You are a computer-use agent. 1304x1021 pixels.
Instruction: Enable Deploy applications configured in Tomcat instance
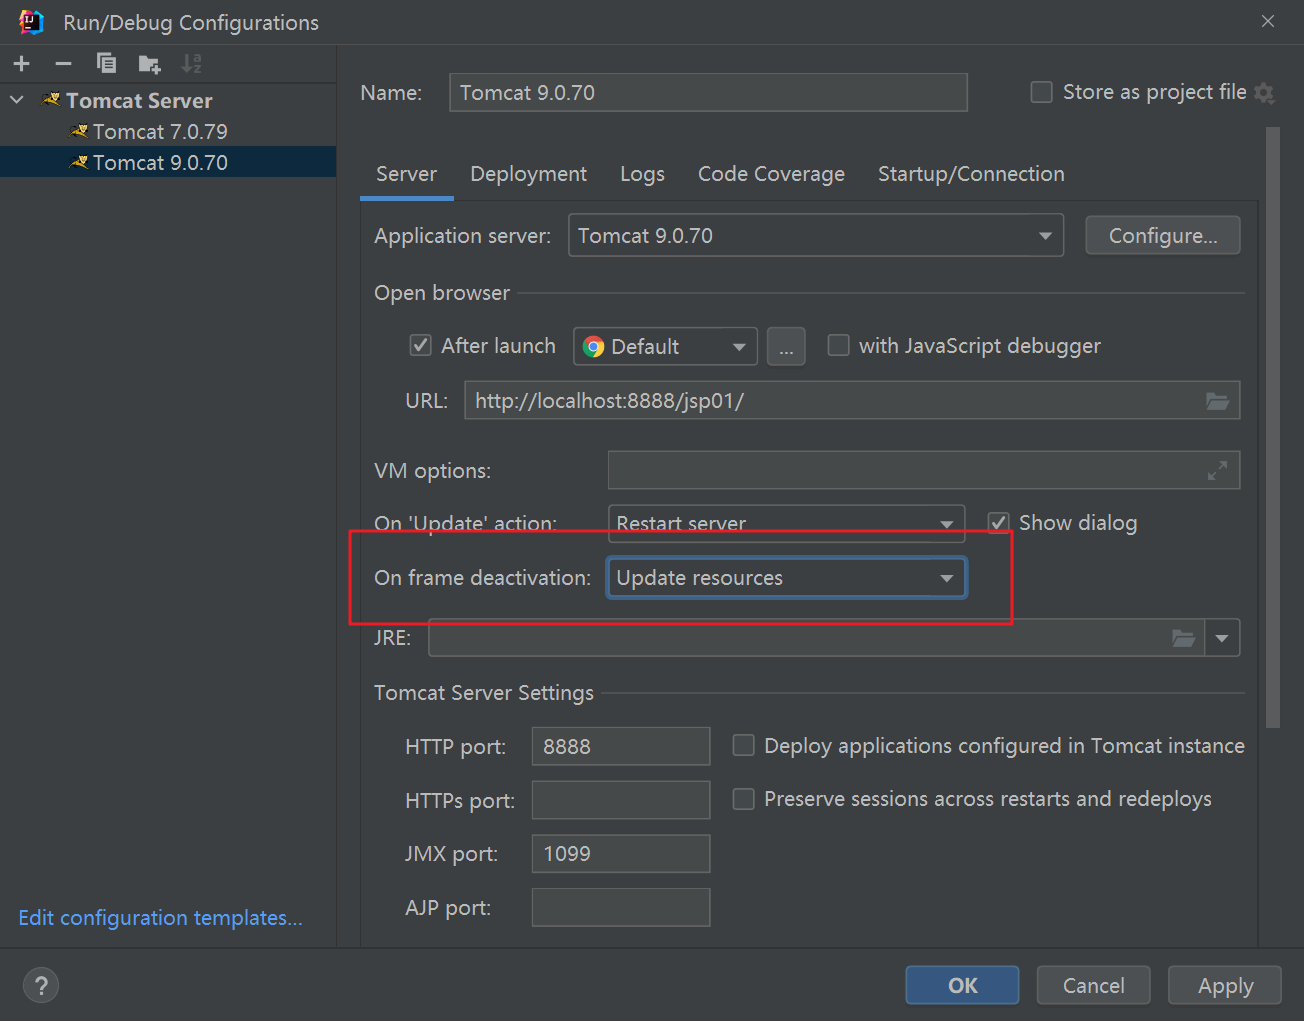(x=743, y=745)
